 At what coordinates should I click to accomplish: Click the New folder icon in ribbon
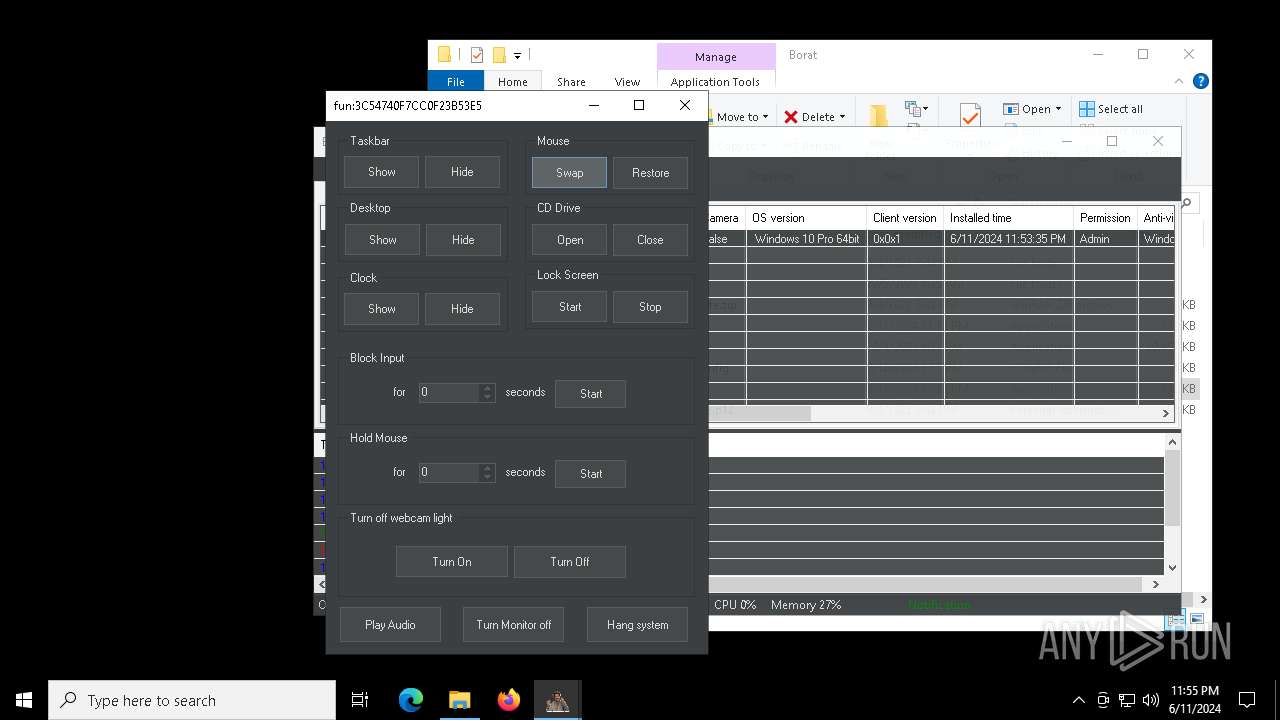tap(879, 115)
